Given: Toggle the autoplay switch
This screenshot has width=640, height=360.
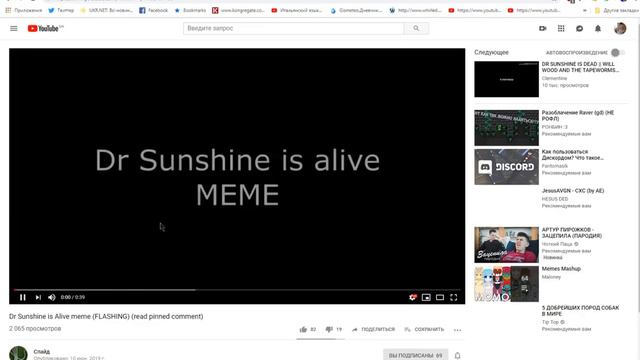Looking at the screenshot, I should 618,52.
